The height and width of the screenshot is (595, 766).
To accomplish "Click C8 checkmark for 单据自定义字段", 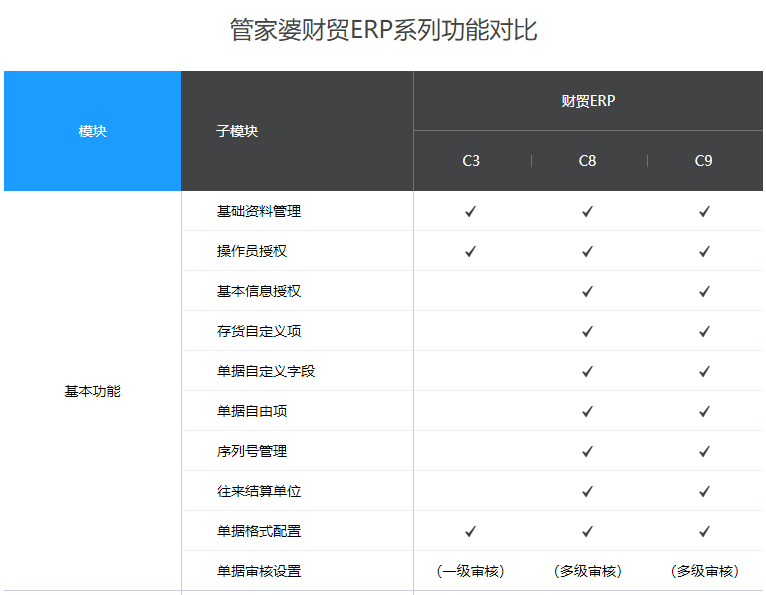I will point(587,371).
